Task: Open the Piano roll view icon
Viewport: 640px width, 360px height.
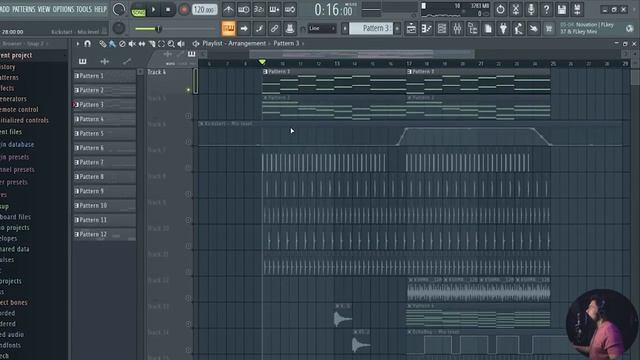Action: click(427, 29)
